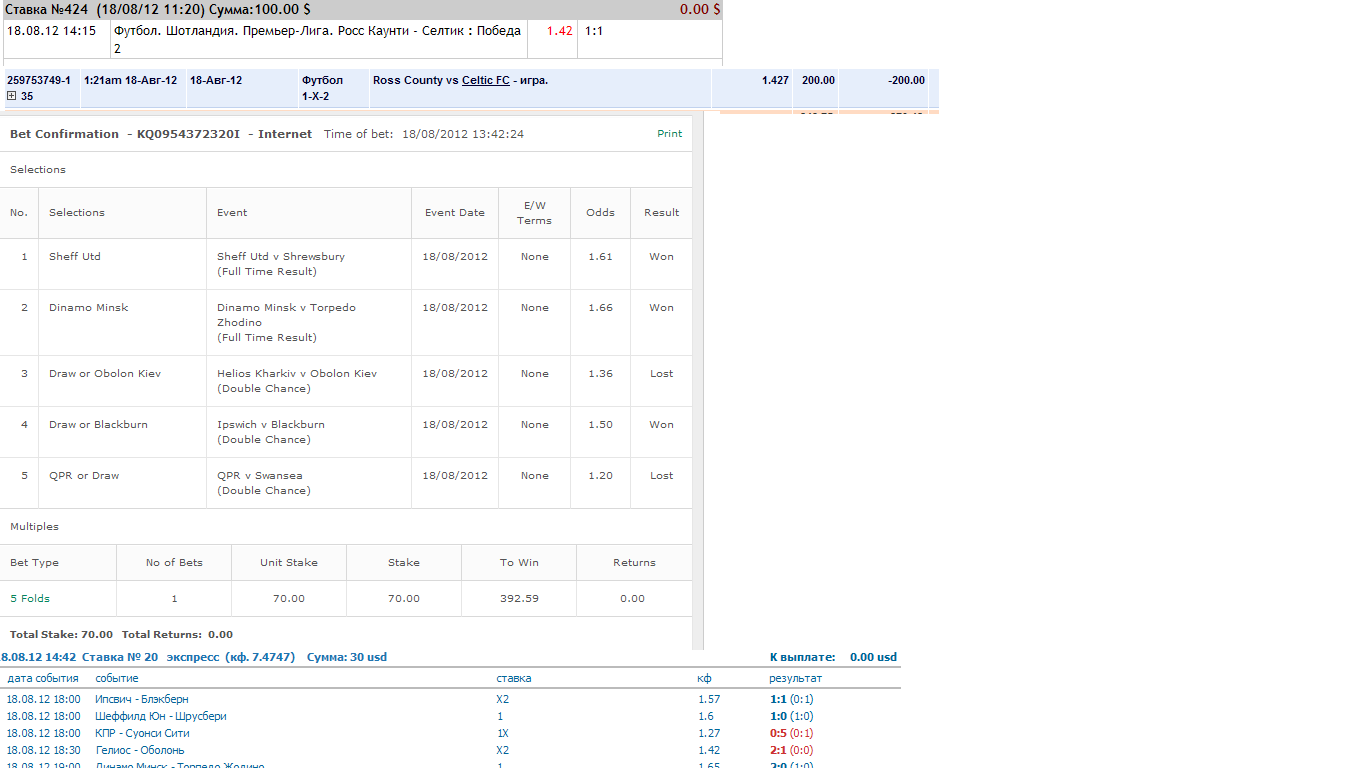Click the 1.66 odds value
Viewport: 1366px width, 768px height.
pyautogui.click(x=600, y=308)
